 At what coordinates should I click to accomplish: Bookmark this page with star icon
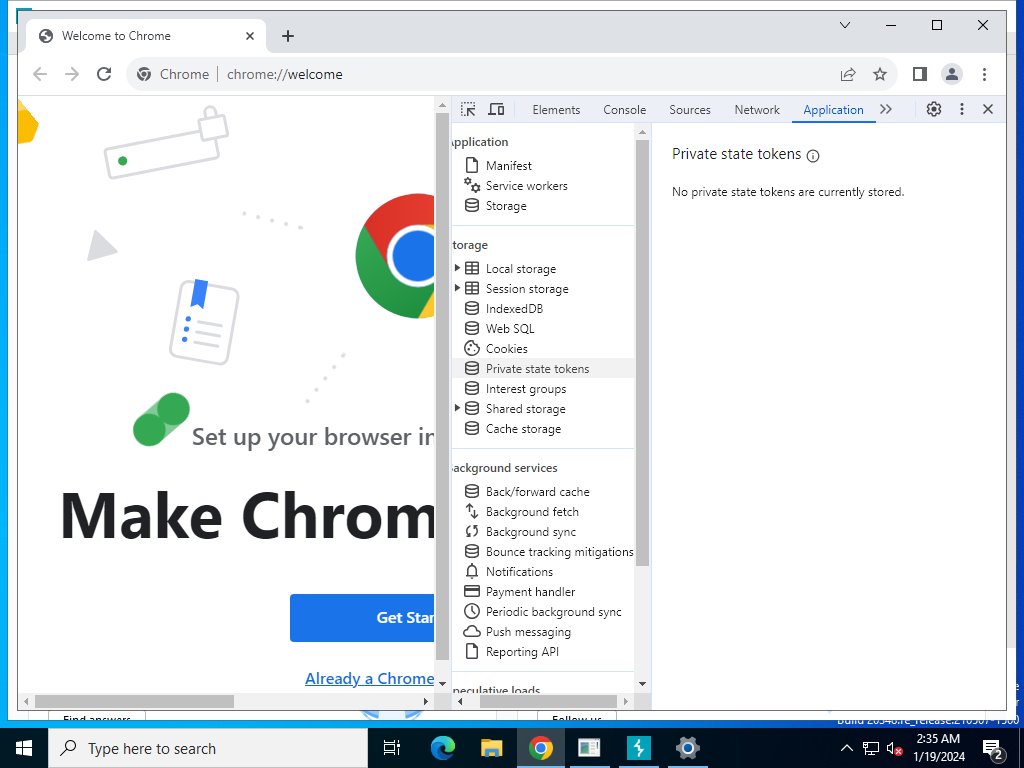coord(880,74)
